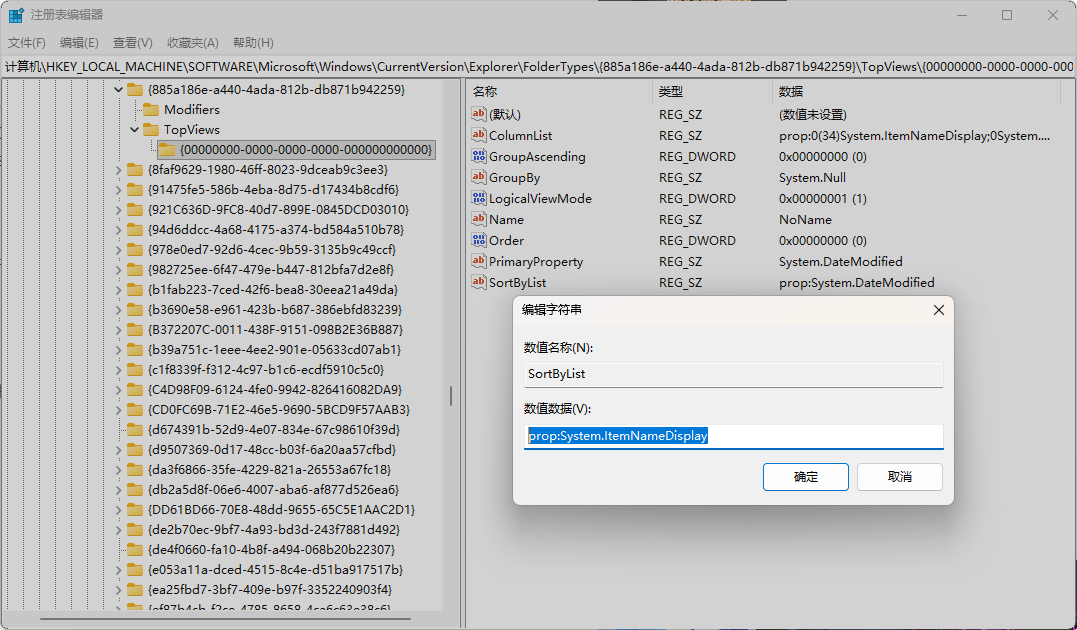
Task: Cancel the string edit with 取消
Action: (x=900, y=477)
